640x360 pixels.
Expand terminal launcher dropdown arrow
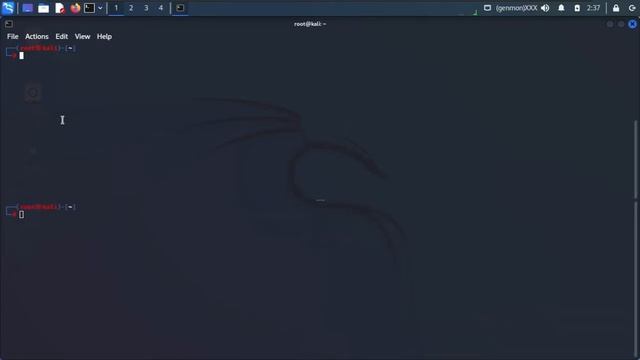[x=100, y=8]
